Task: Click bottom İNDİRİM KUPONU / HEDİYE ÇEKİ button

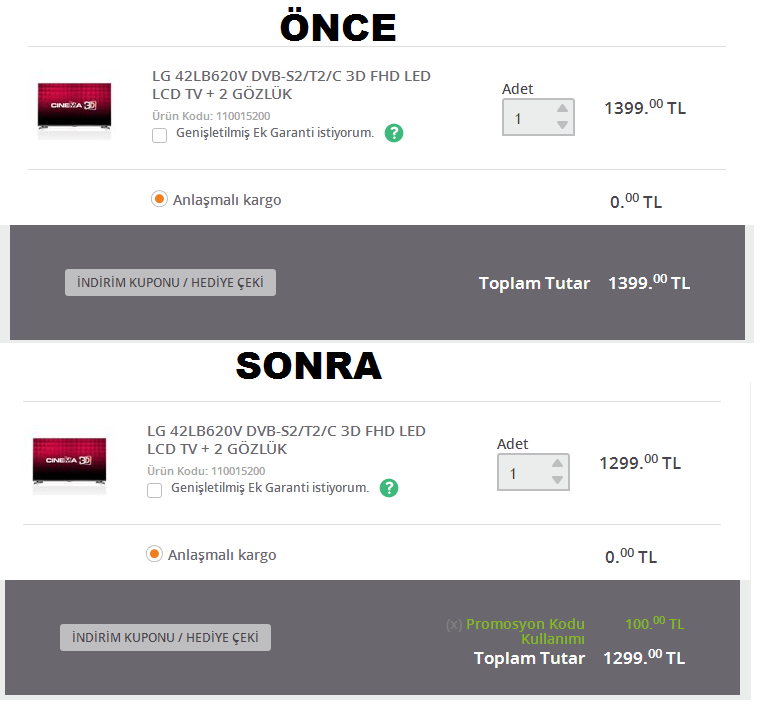Action: pos(165,637)
